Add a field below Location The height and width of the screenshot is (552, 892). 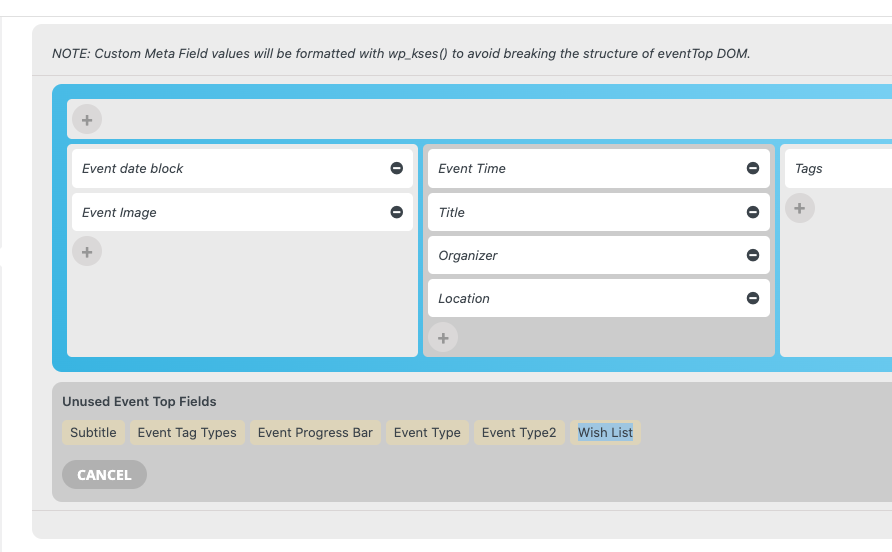tap(443, 338)
